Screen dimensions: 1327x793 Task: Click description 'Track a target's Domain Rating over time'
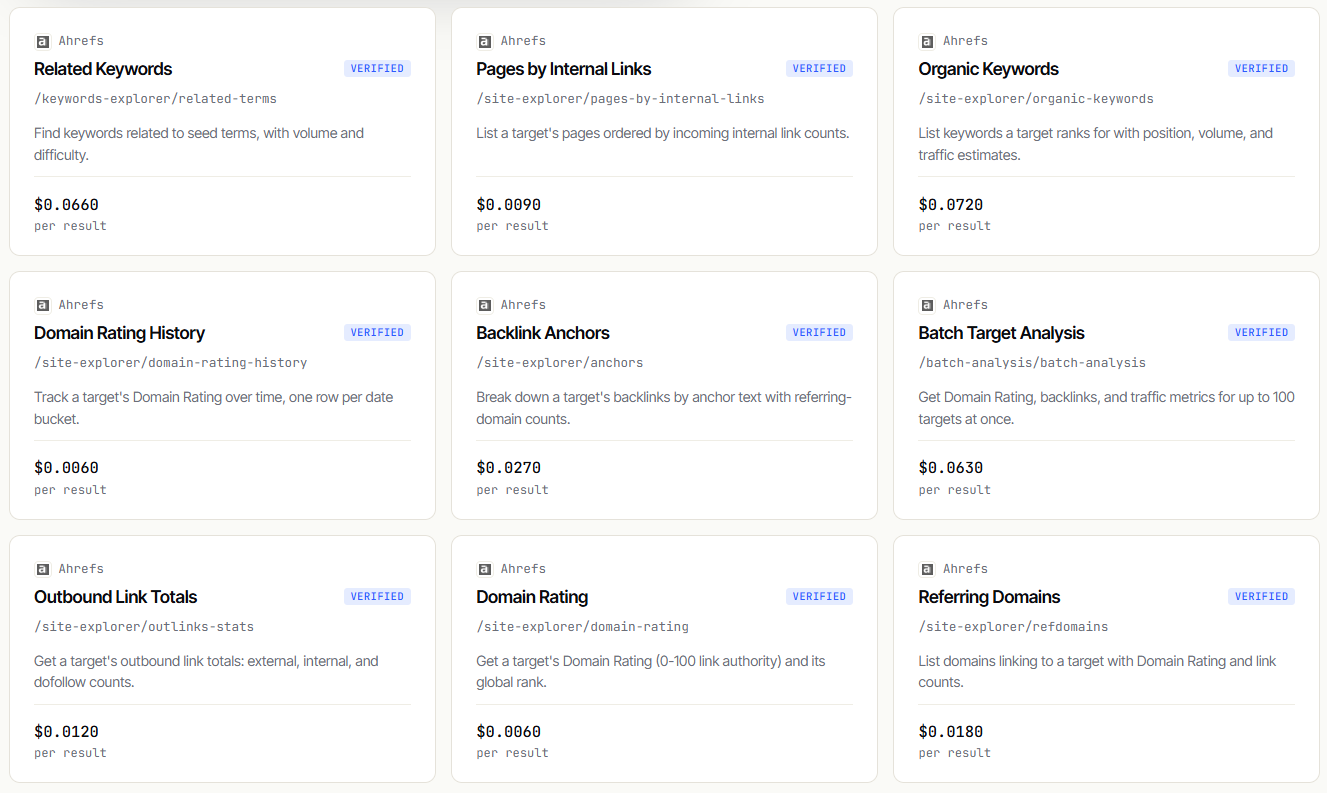pos(213,408)
